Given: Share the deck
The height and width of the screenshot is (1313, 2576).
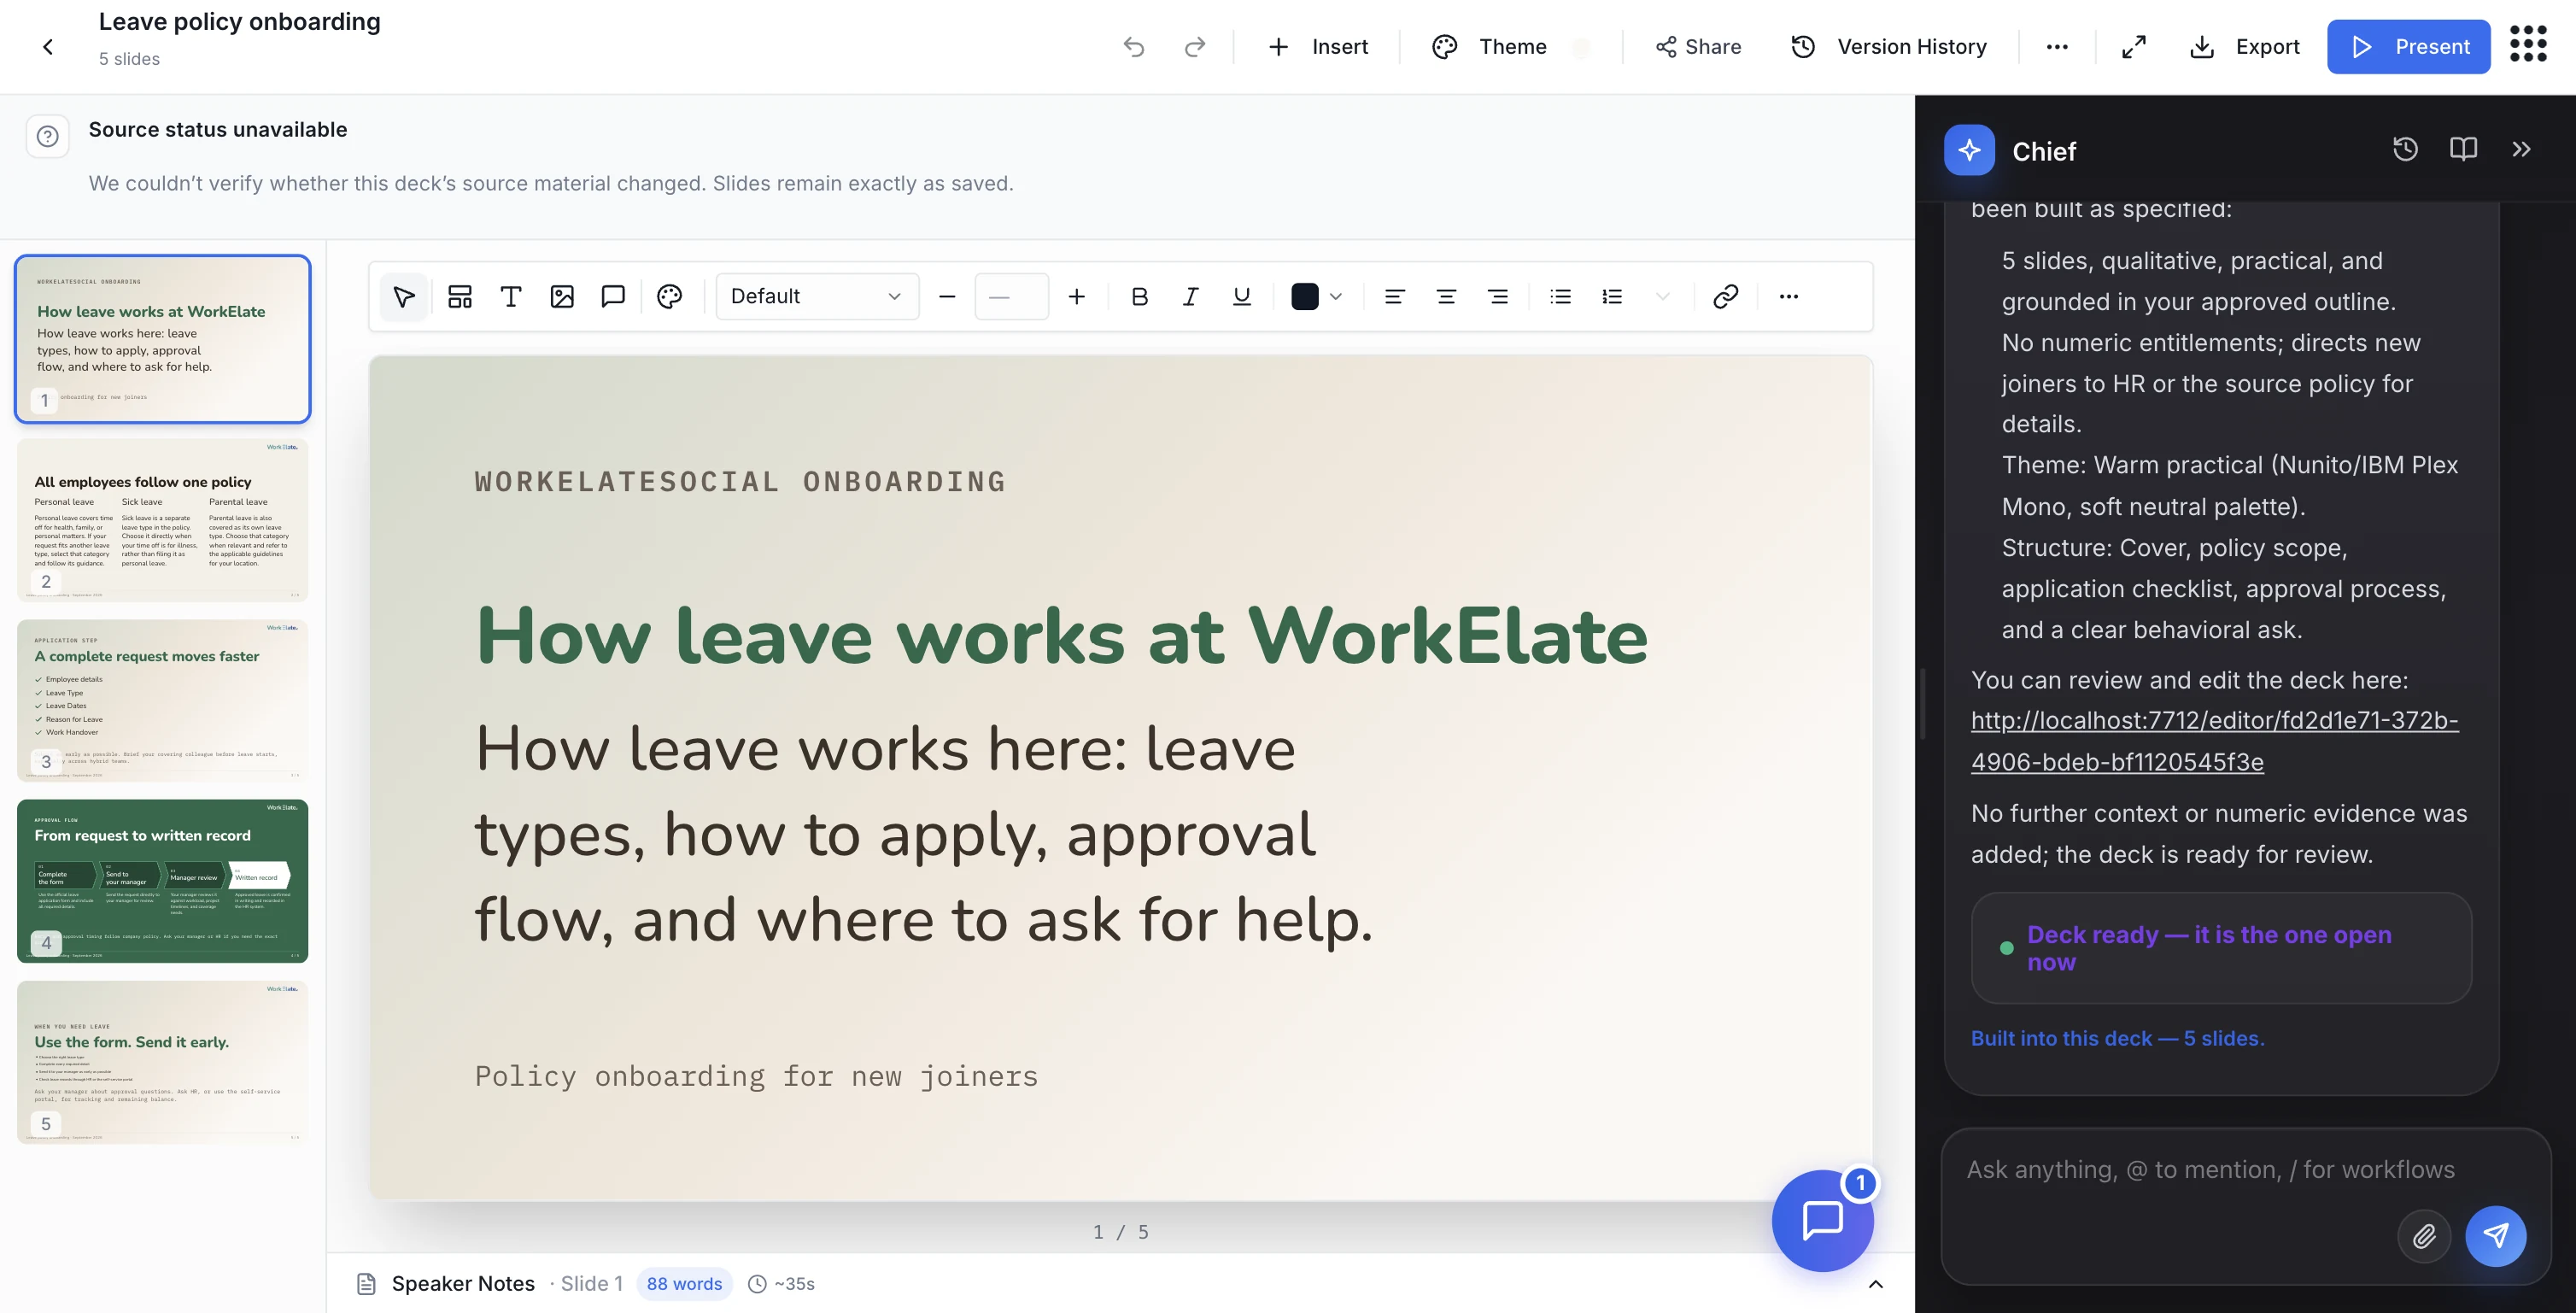Looking at the screenshot, I should pyautogui.click(x=1698, y=47).
